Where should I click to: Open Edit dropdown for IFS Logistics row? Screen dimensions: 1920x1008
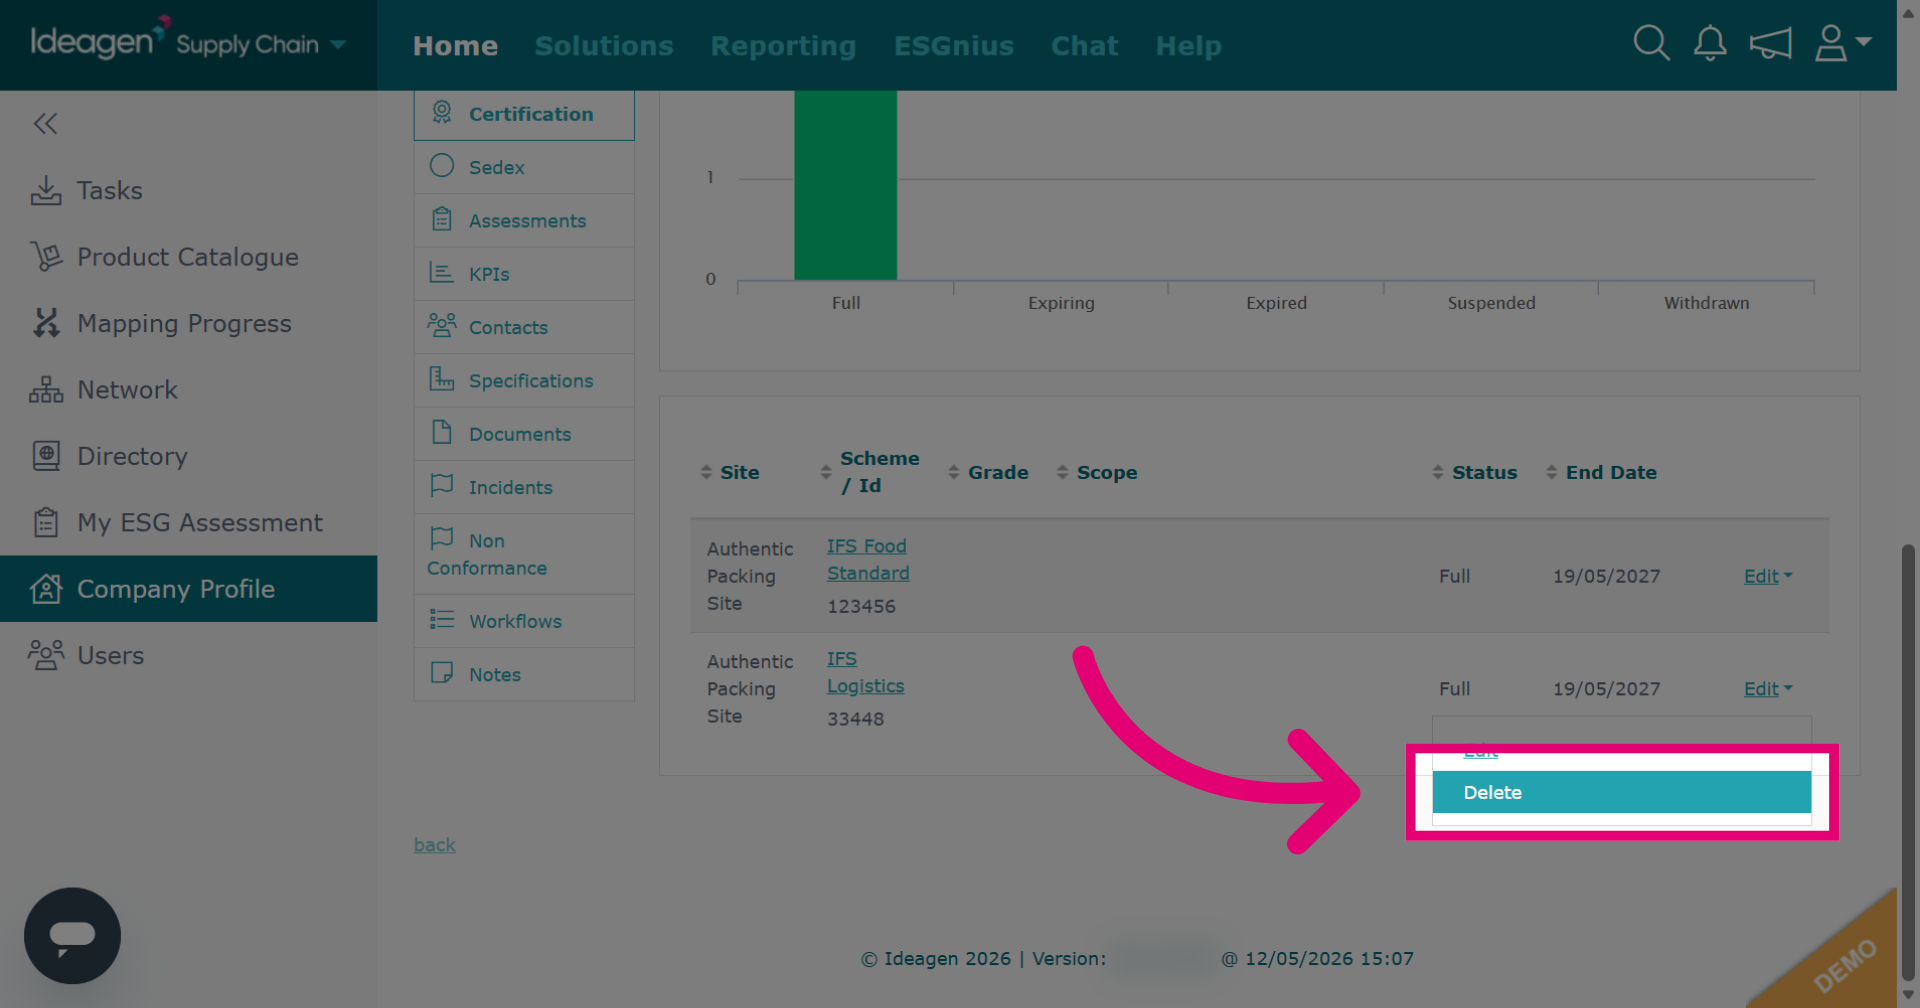point(1768,689)
